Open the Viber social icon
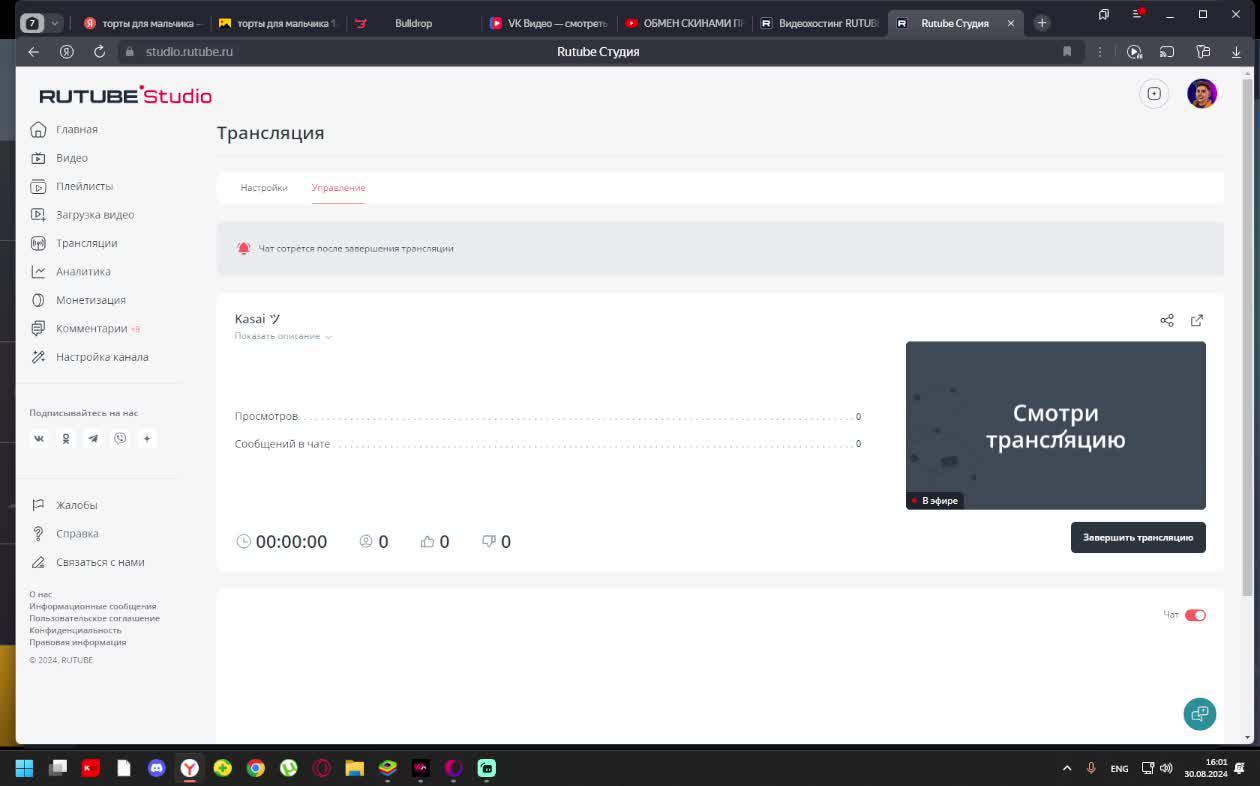The image size is (1260, 786). point(120,438)
